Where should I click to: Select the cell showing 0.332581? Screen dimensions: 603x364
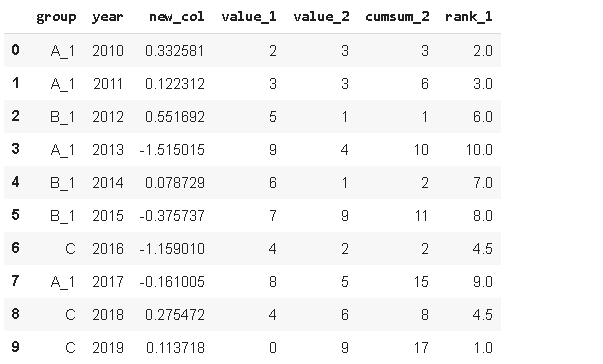[175, 51]
